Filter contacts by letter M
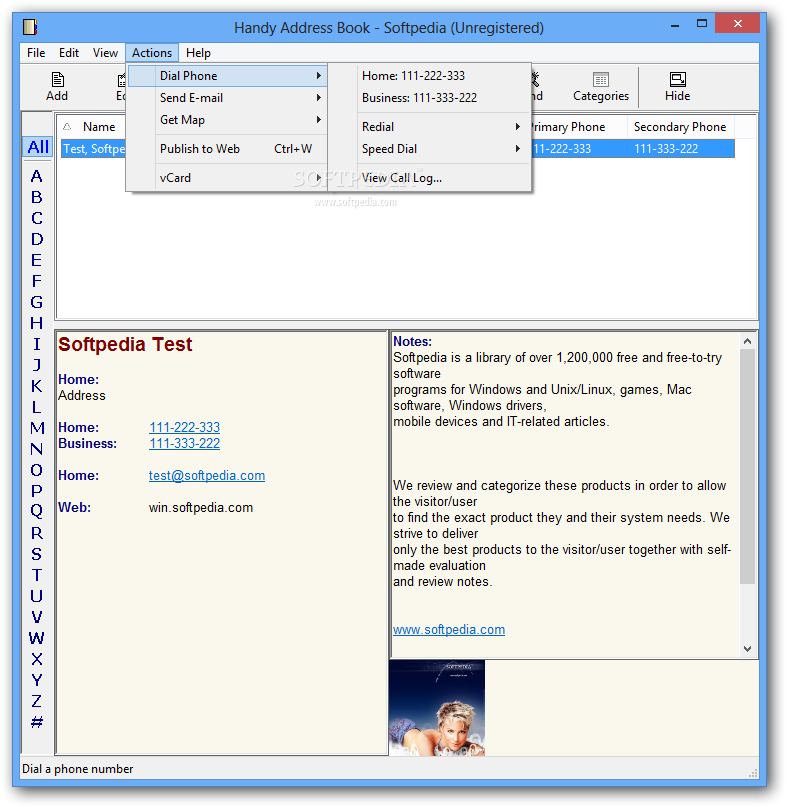The height and width of the screenshot is (807, 787). pyautogui.click(x=37, y=428)
